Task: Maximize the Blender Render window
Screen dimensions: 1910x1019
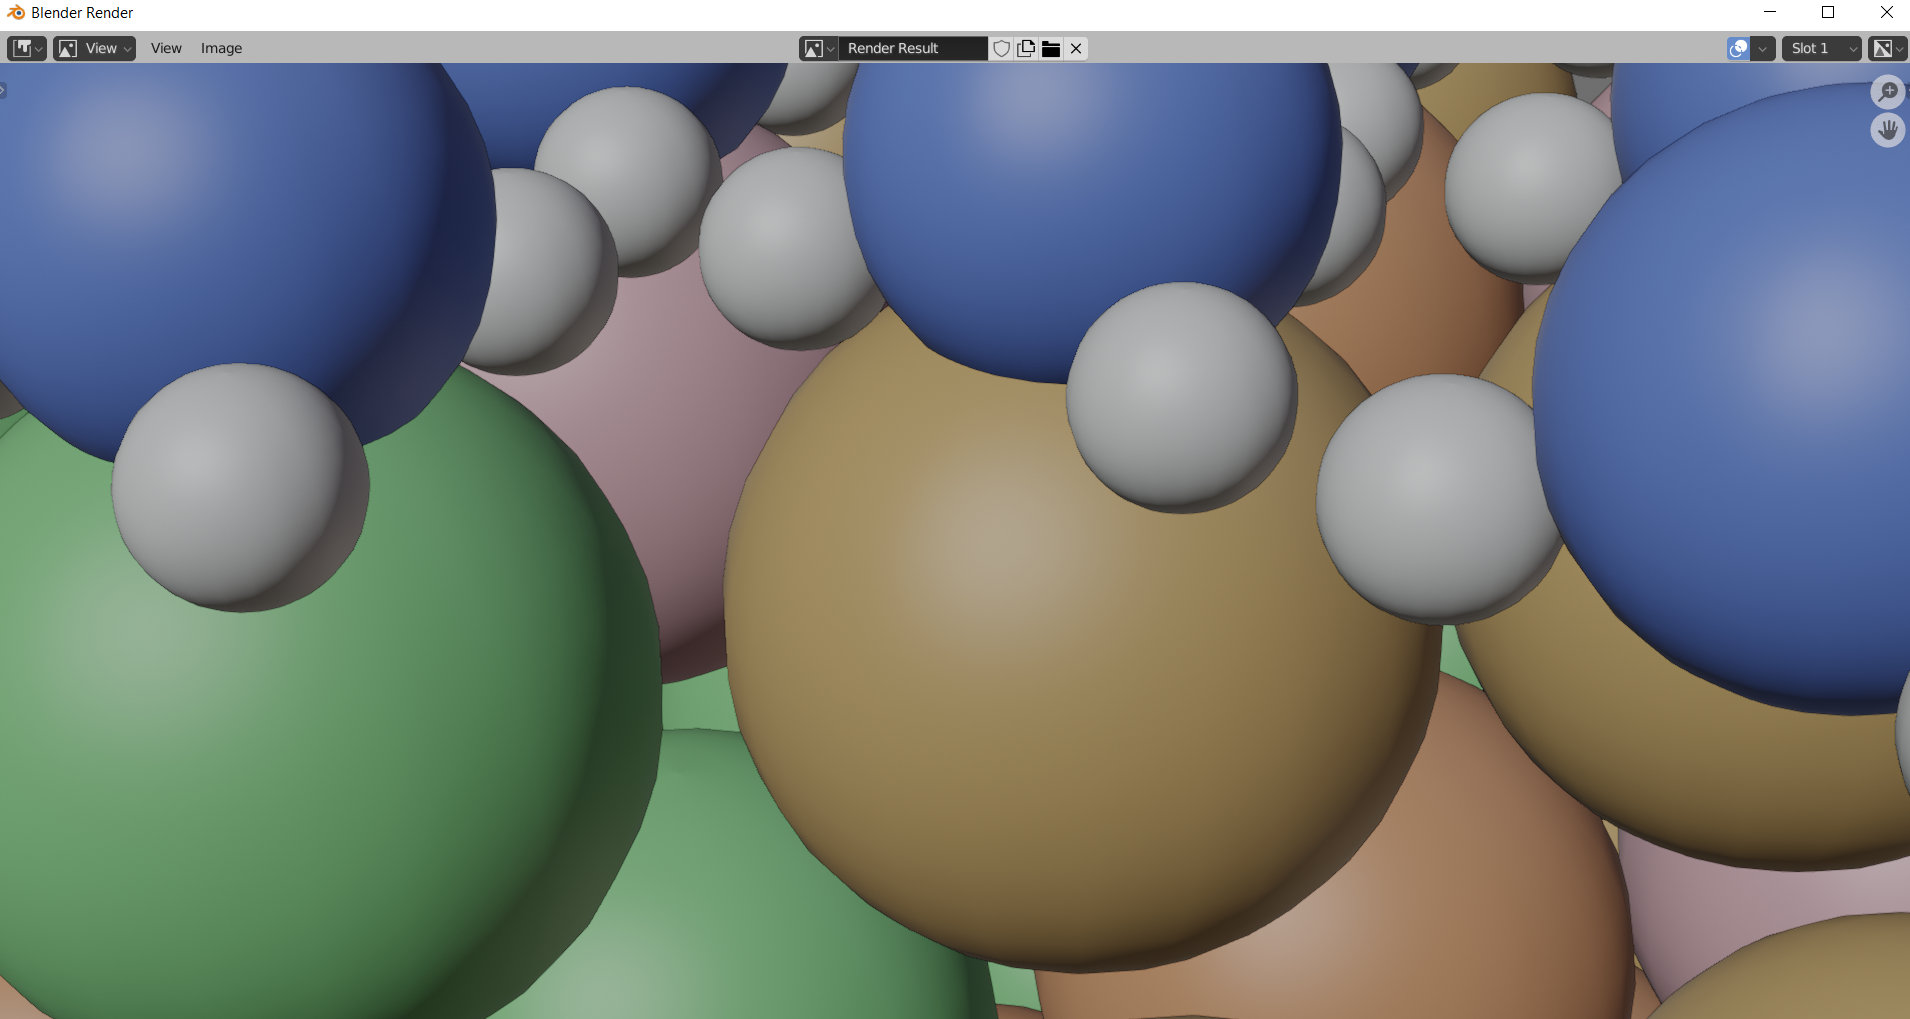Action: pos(1828,12)
